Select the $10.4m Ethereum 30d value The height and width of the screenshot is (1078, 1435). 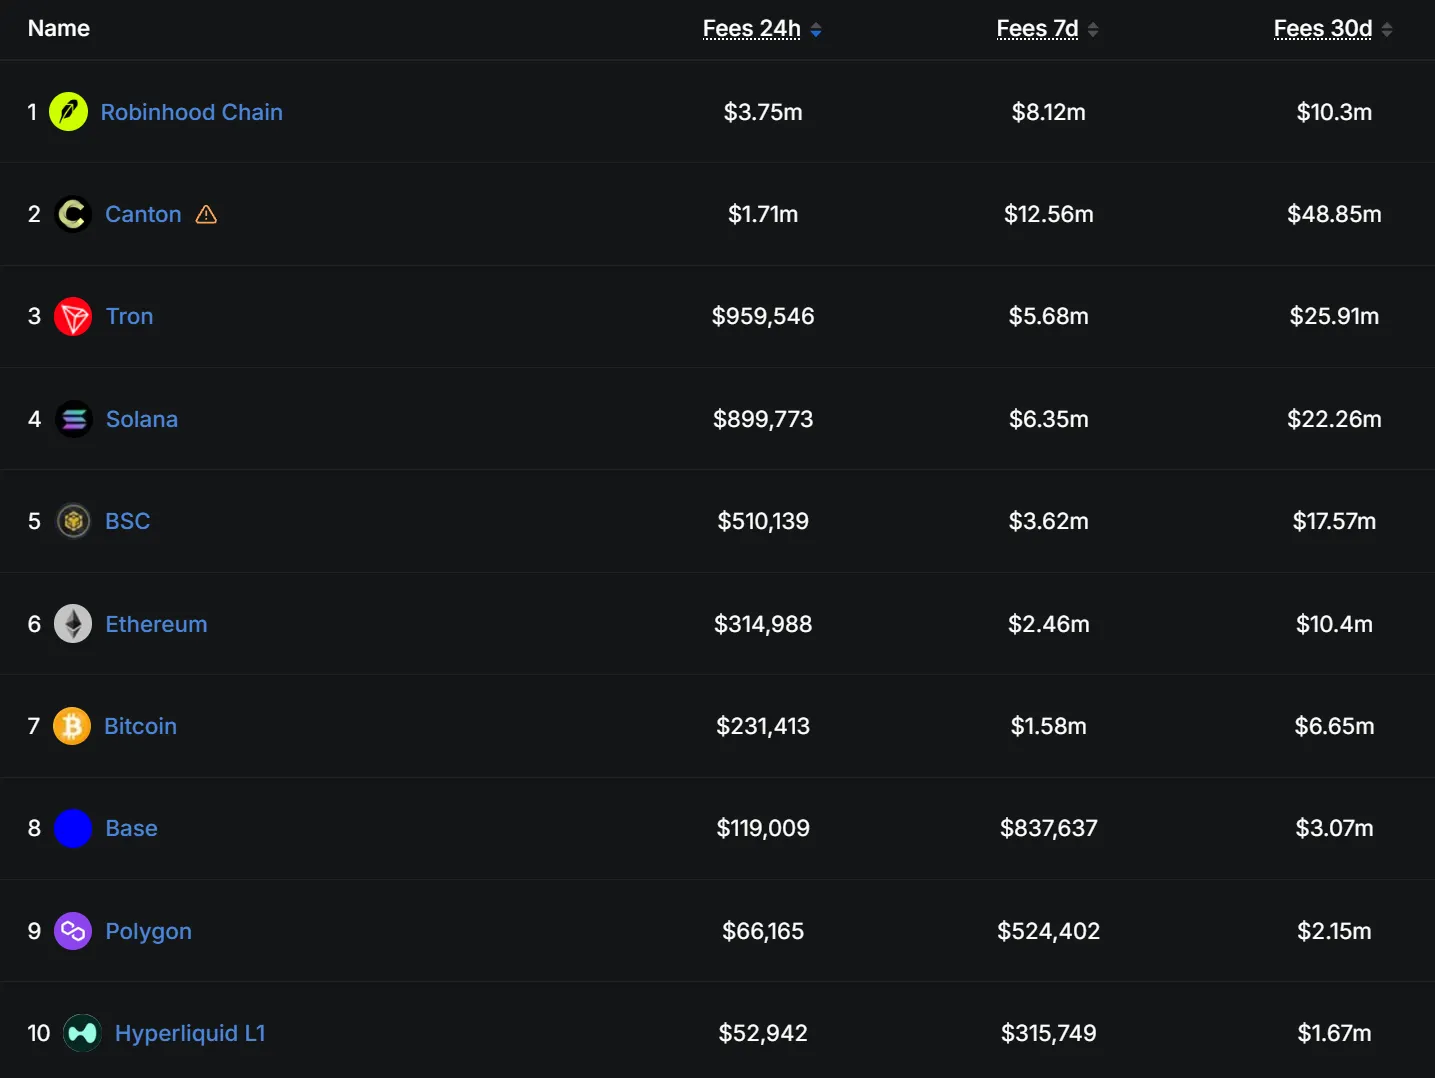pyautogui.click(x=1334, y=624)
